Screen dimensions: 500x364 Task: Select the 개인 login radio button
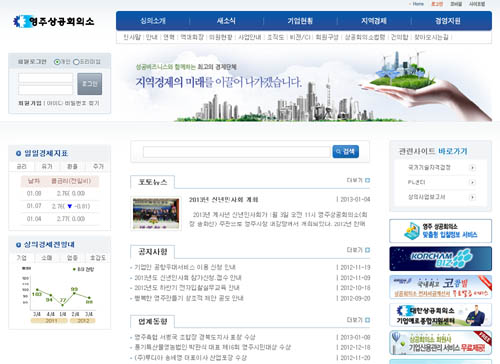point(57,62)
